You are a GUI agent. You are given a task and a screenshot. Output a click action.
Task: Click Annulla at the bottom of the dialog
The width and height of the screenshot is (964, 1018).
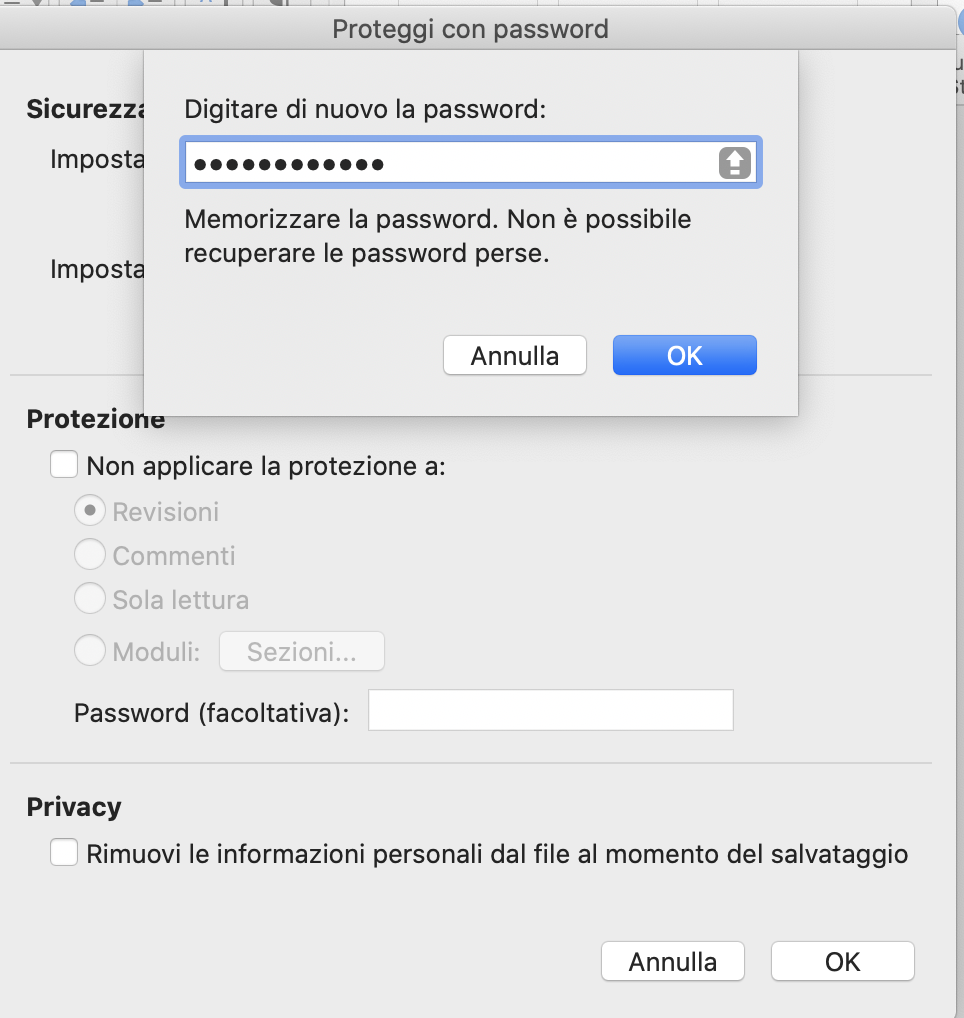(x=673, y=962)
